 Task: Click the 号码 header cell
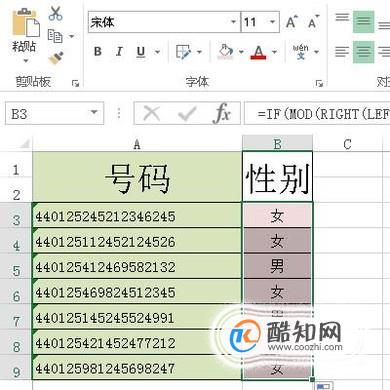(137, 177)
